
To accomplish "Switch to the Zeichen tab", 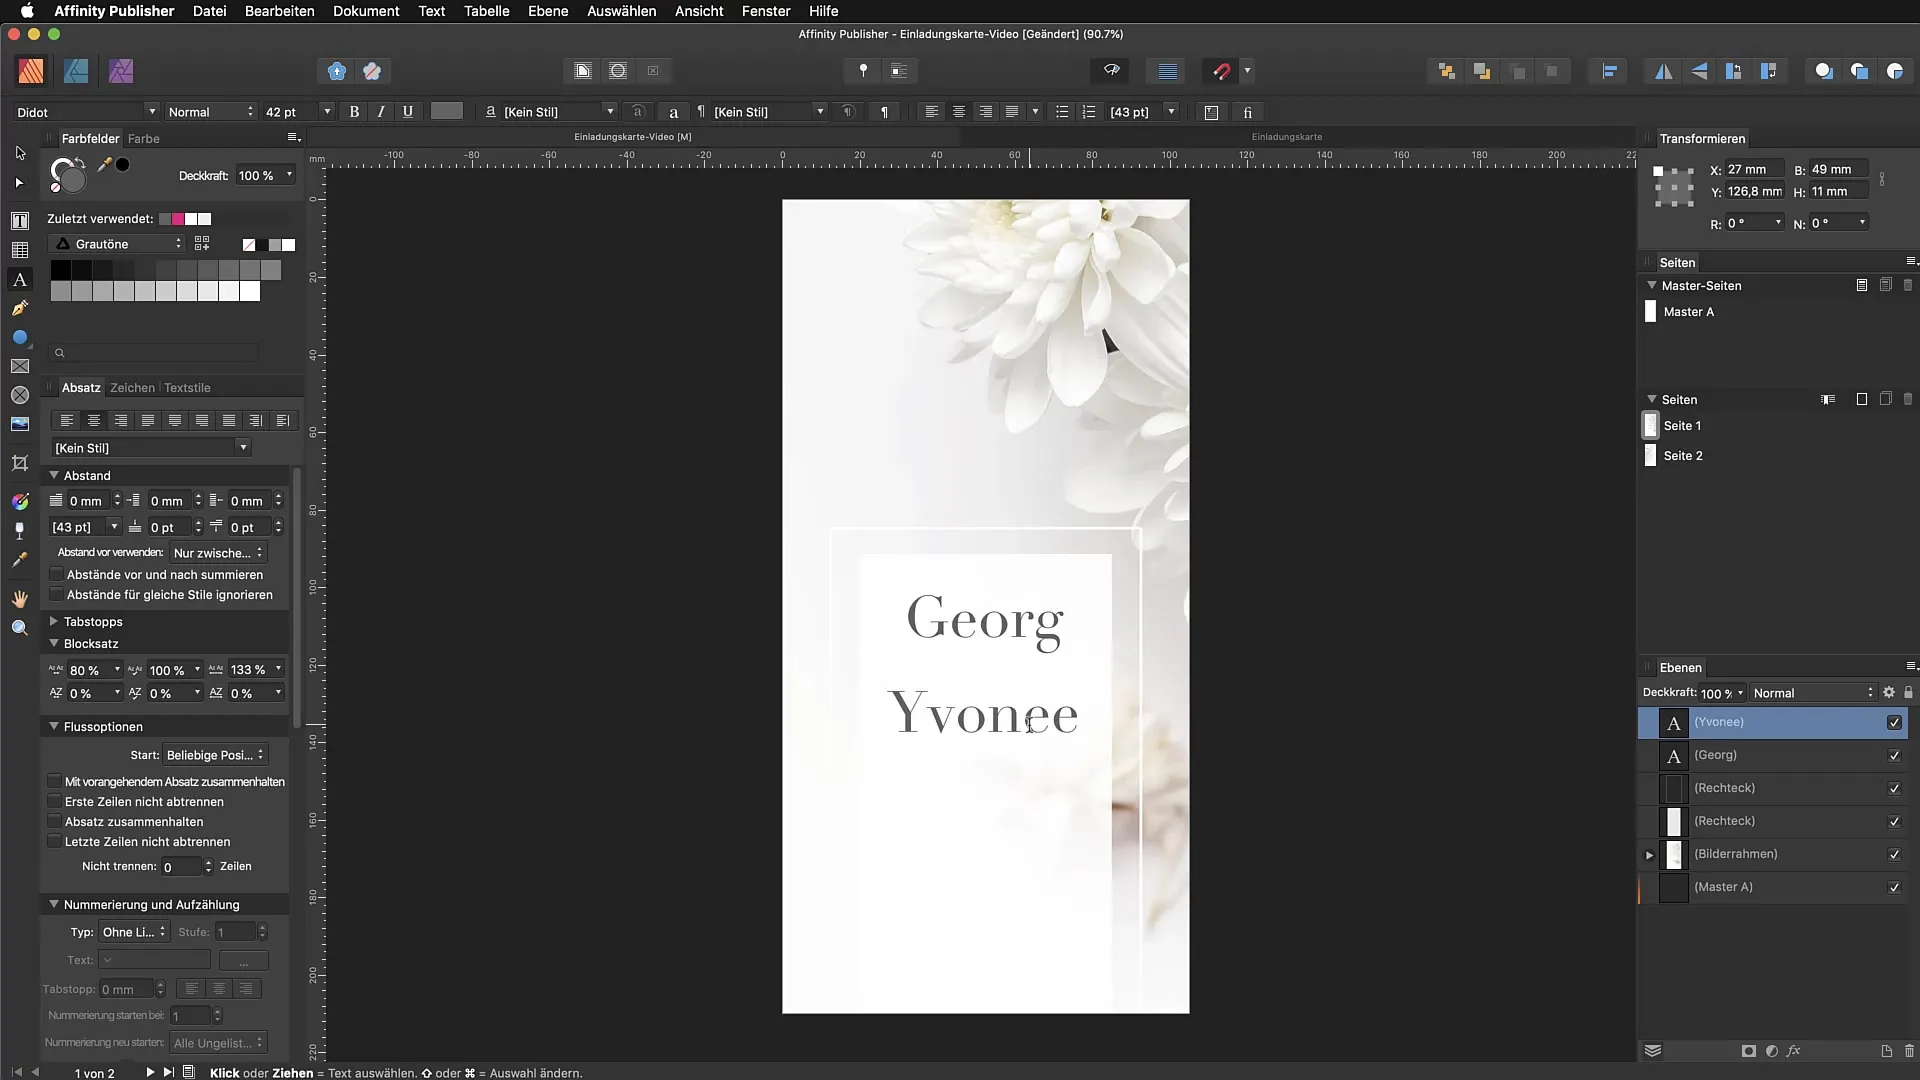I will pyautogui.click(x=132, y=388).
